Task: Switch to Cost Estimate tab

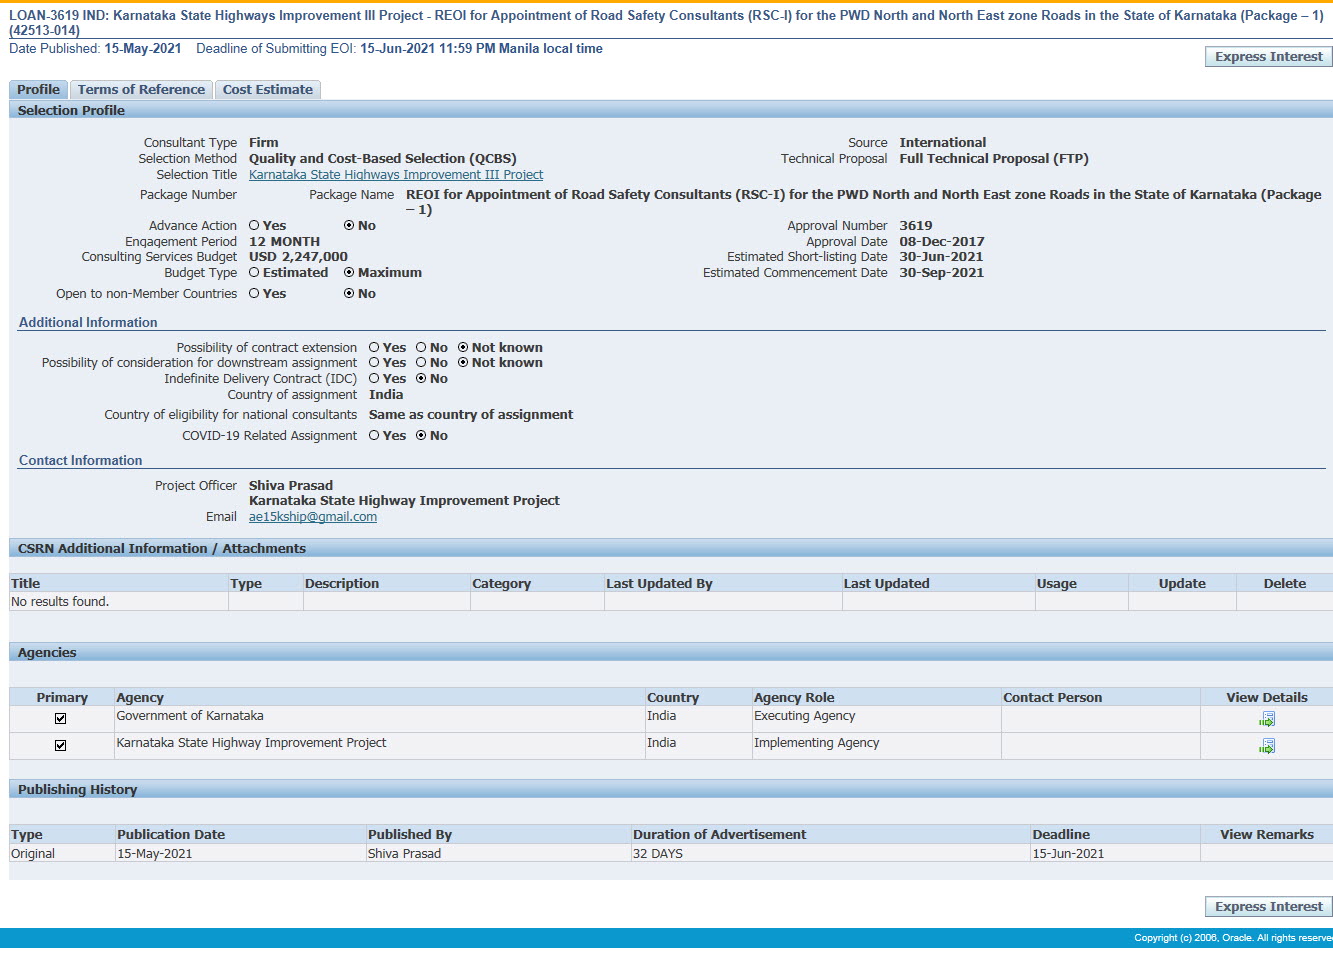Action: (x=268, y=90)
